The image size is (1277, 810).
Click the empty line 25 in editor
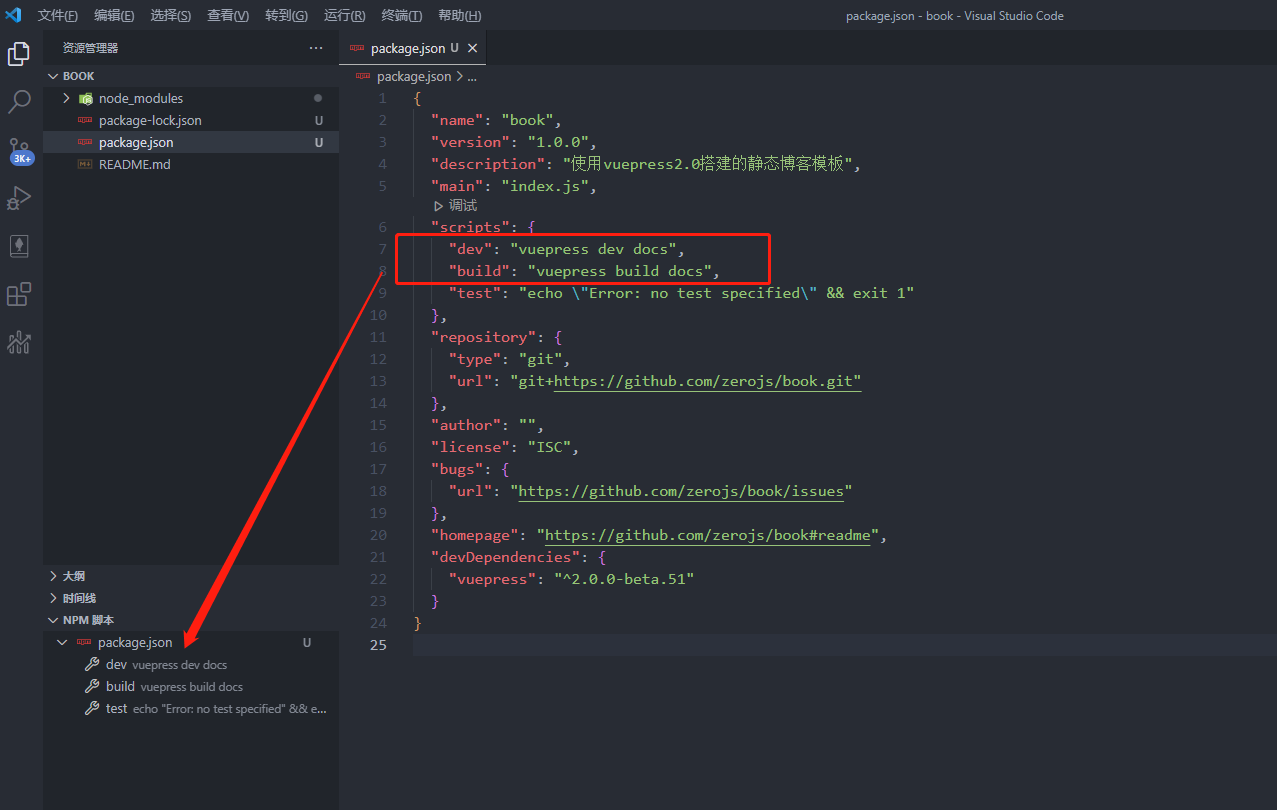845,645
